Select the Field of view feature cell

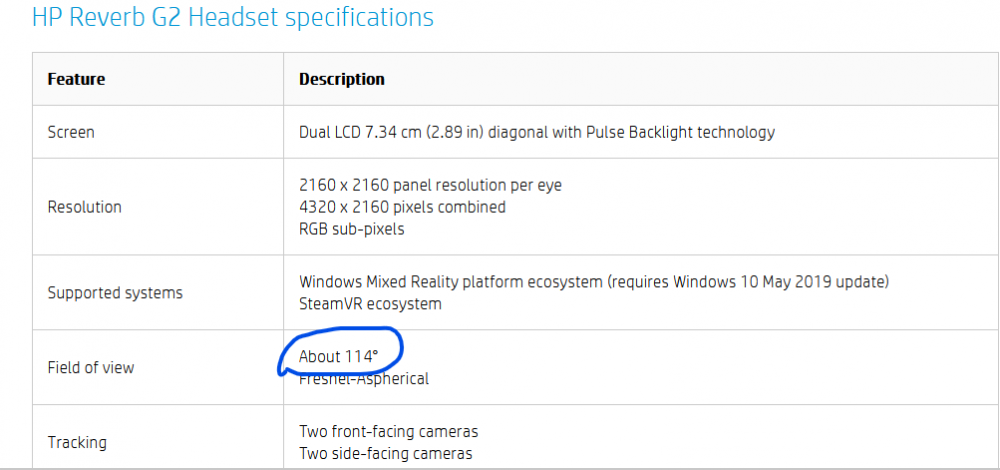(x=90, y=367)
